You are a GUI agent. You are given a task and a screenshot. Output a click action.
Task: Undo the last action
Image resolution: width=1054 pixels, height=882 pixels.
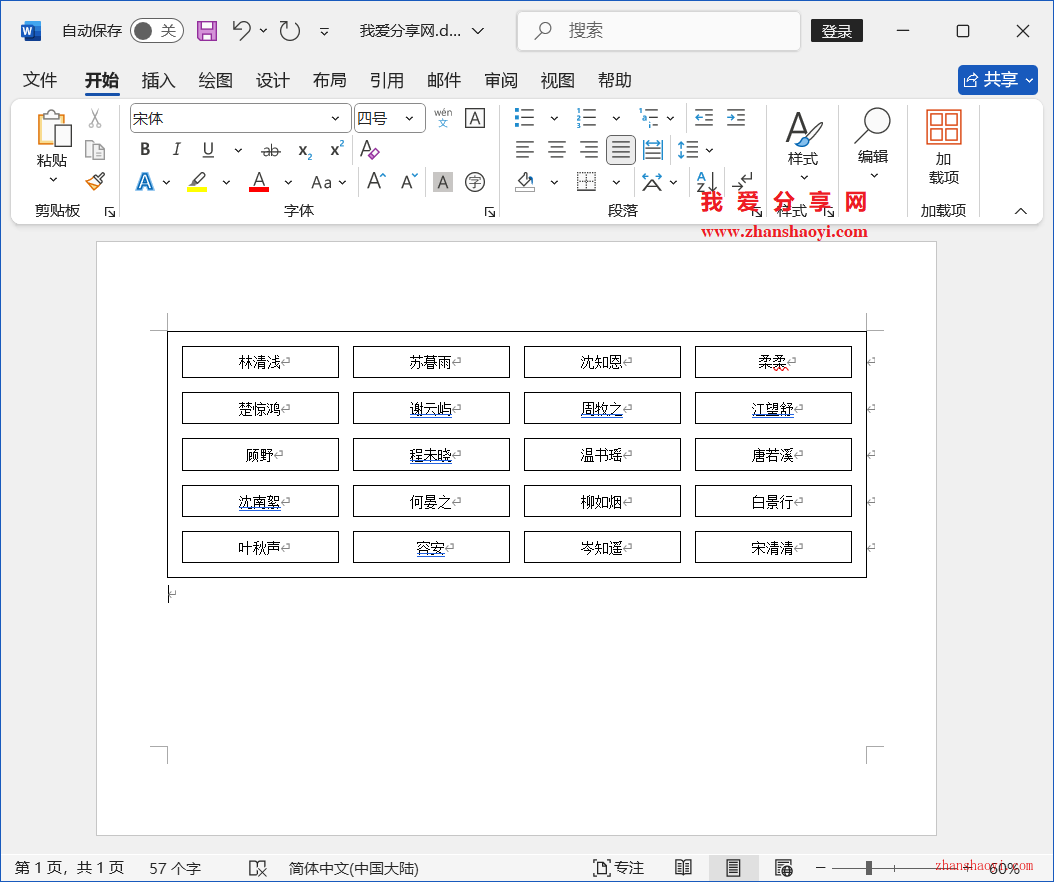click(x=242, y=30)
